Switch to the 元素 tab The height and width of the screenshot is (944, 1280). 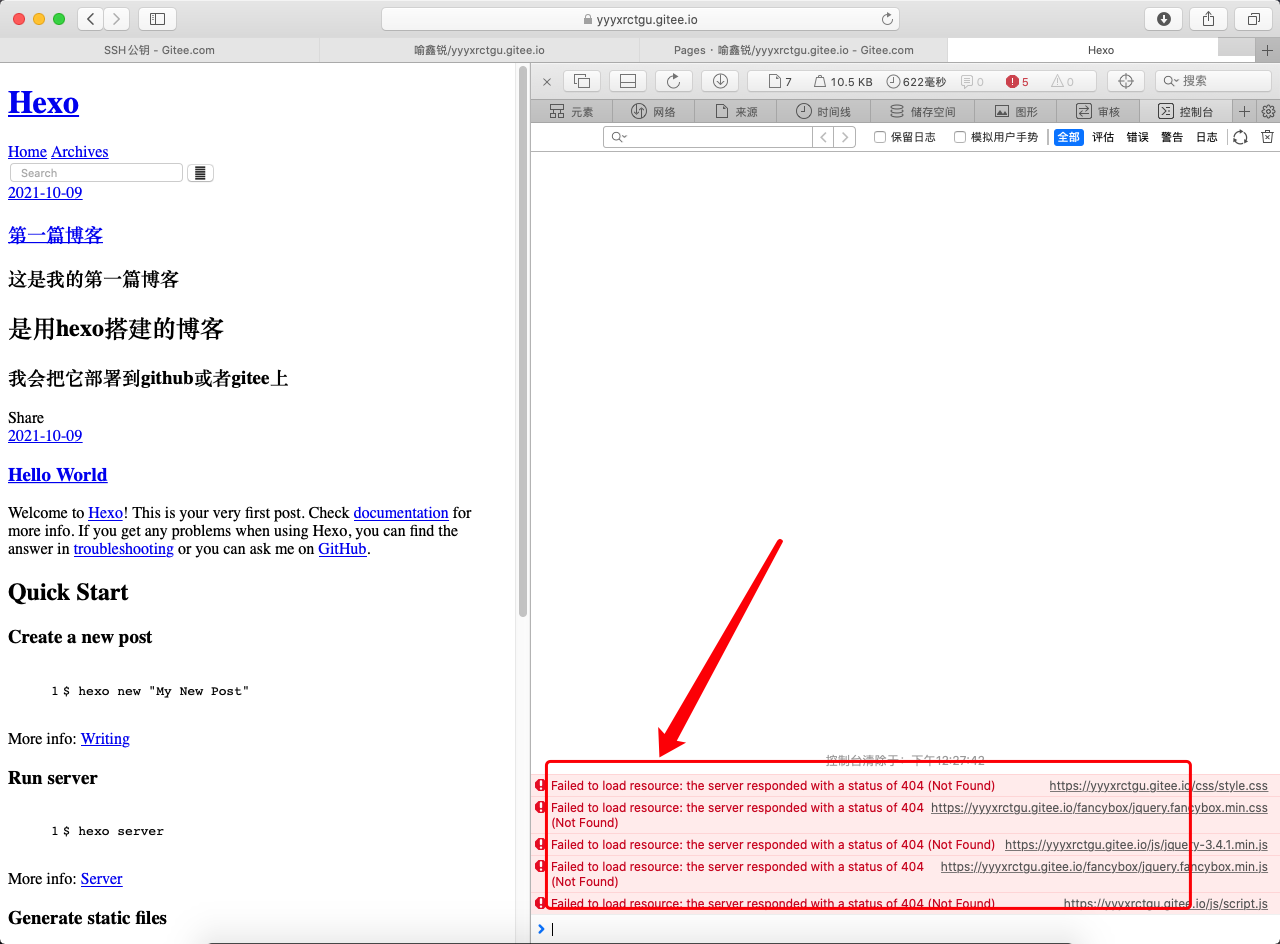[571, 112]
